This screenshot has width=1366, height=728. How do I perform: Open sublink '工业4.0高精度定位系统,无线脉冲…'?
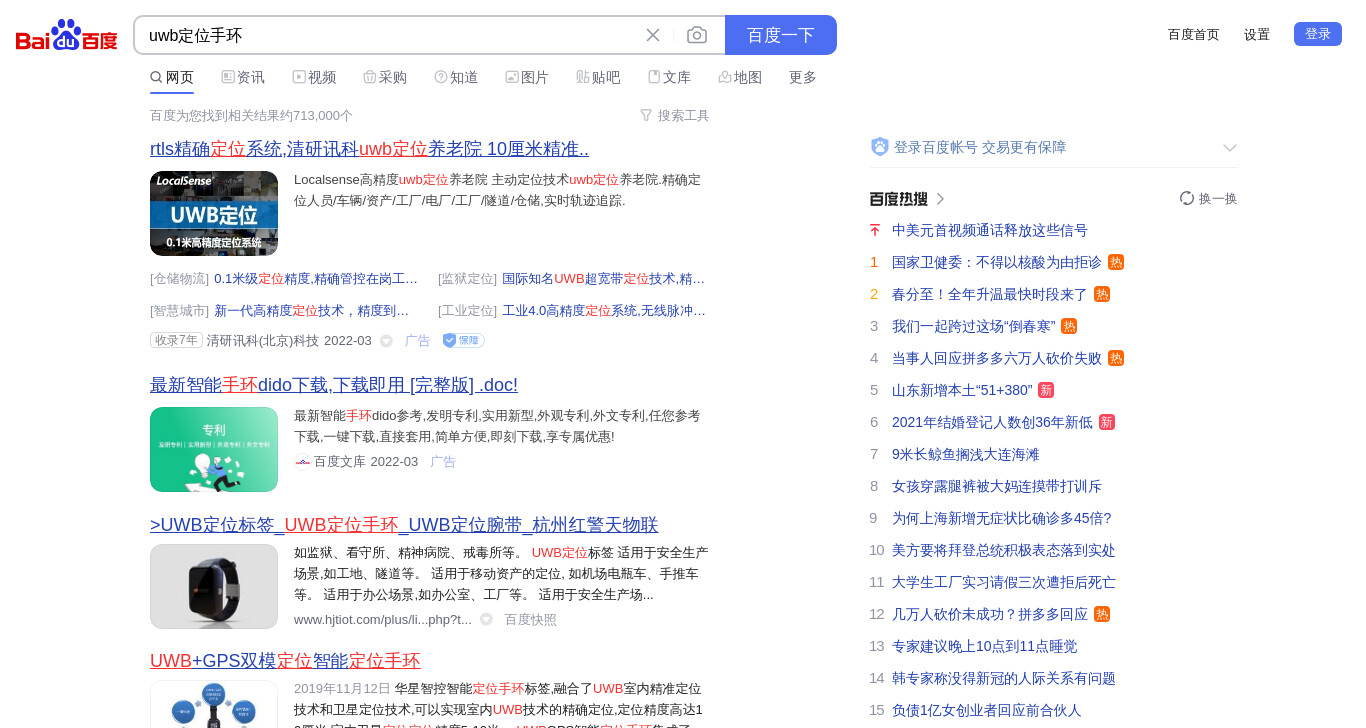(604, 311)
